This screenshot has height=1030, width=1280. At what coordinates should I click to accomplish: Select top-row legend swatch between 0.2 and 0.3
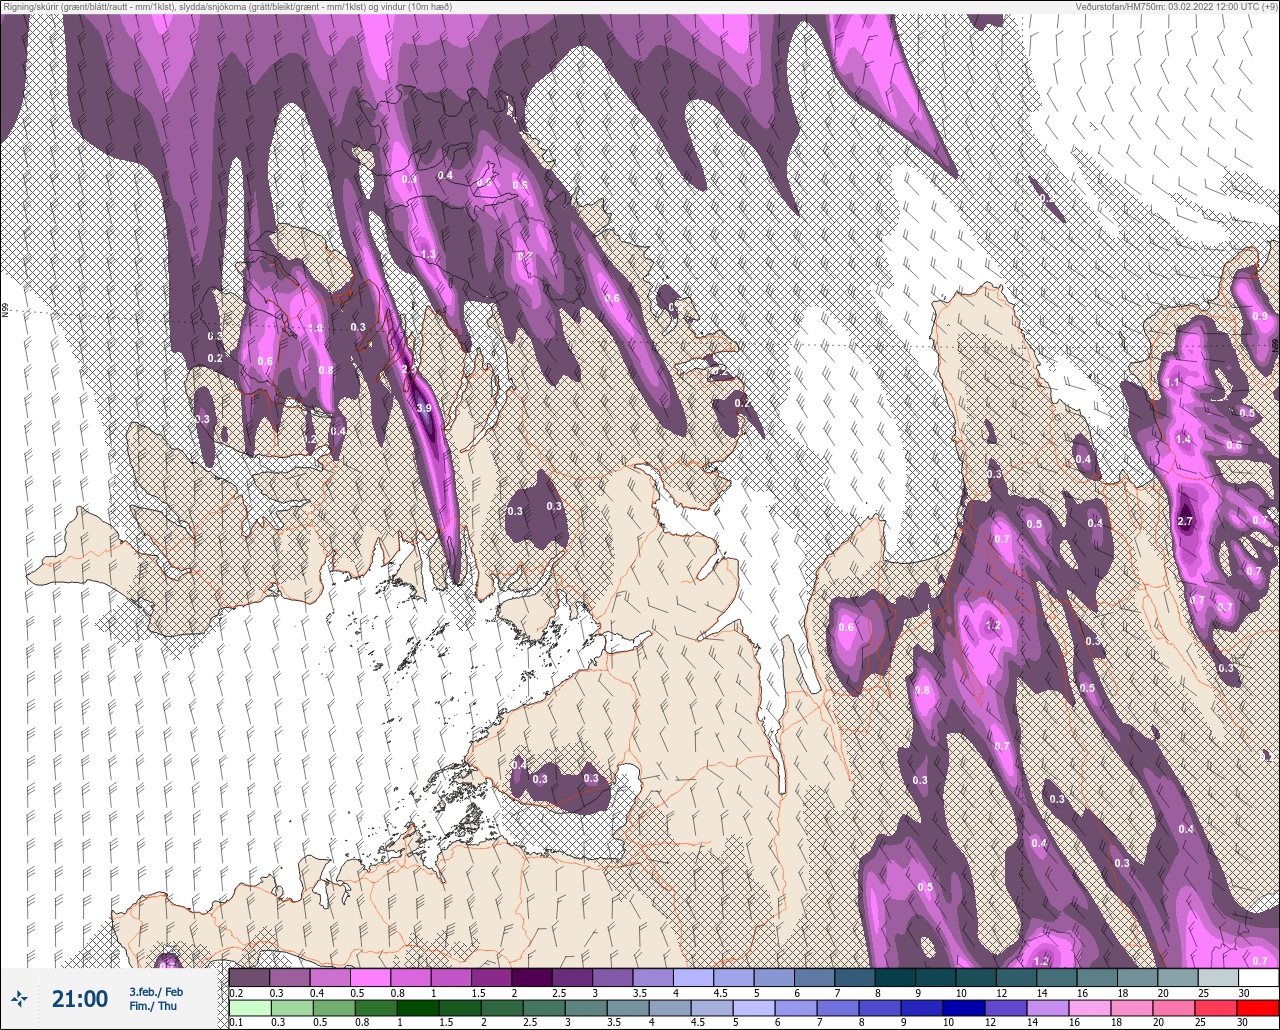click(249, 977)
